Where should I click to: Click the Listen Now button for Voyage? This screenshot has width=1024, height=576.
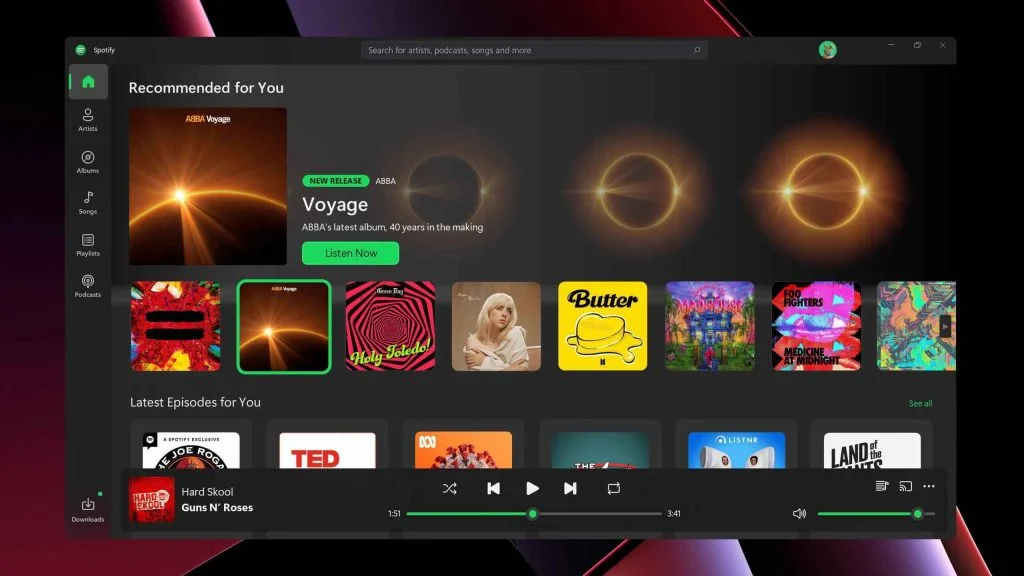pyautogui.click(x=350, y=253)
